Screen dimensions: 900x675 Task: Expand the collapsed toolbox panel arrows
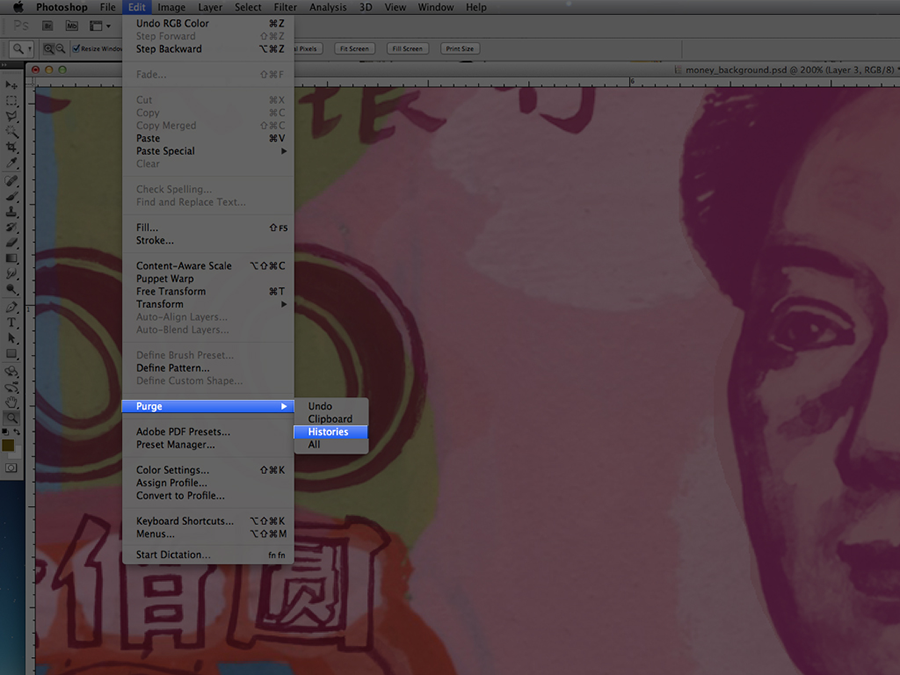click(x=3, y=65)
